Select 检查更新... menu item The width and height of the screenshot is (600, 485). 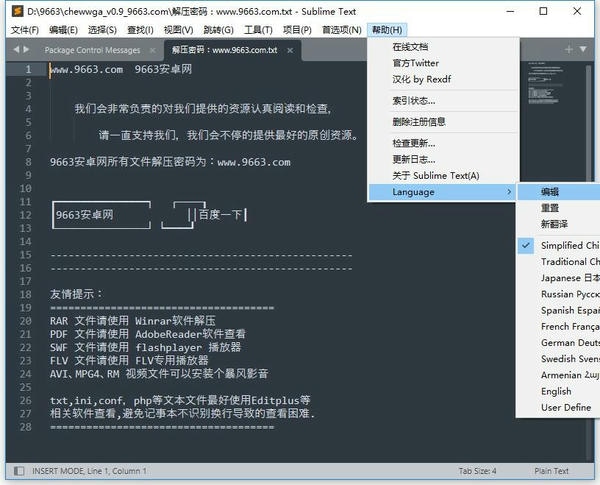(444, 143)
